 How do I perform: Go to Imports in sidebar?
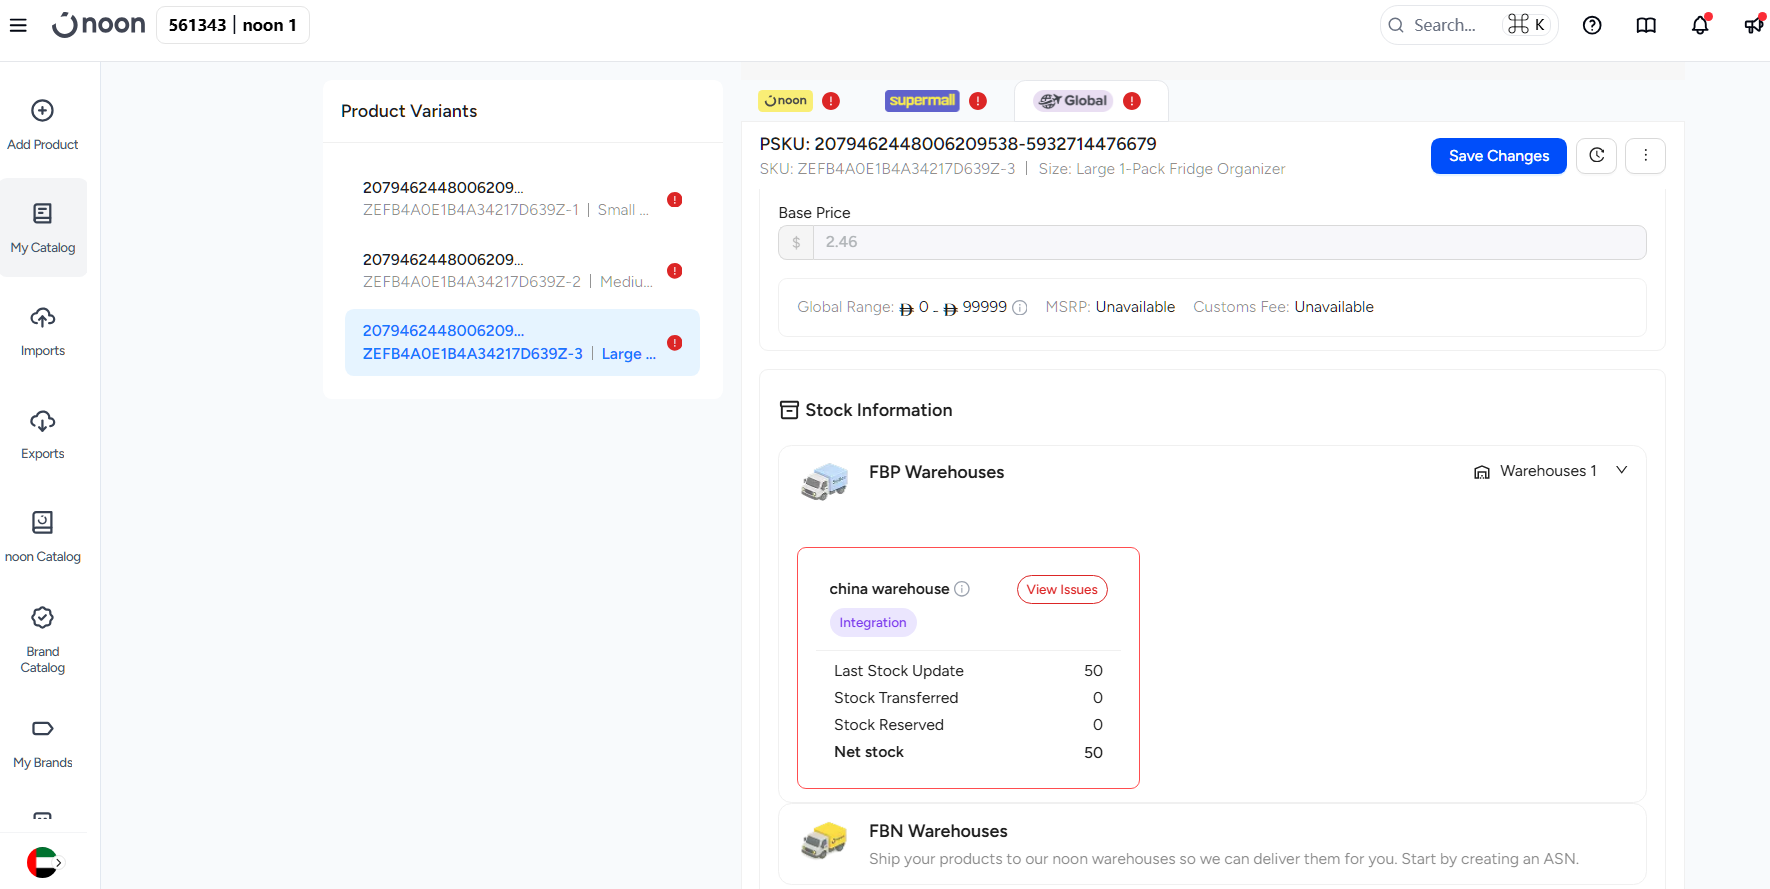pos(43,332)
